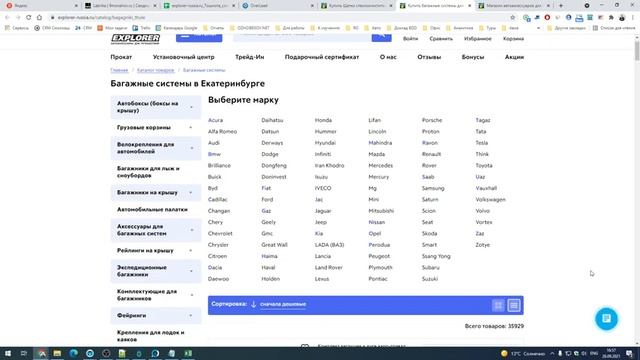Switch to grid view of products

click(498, 305)
